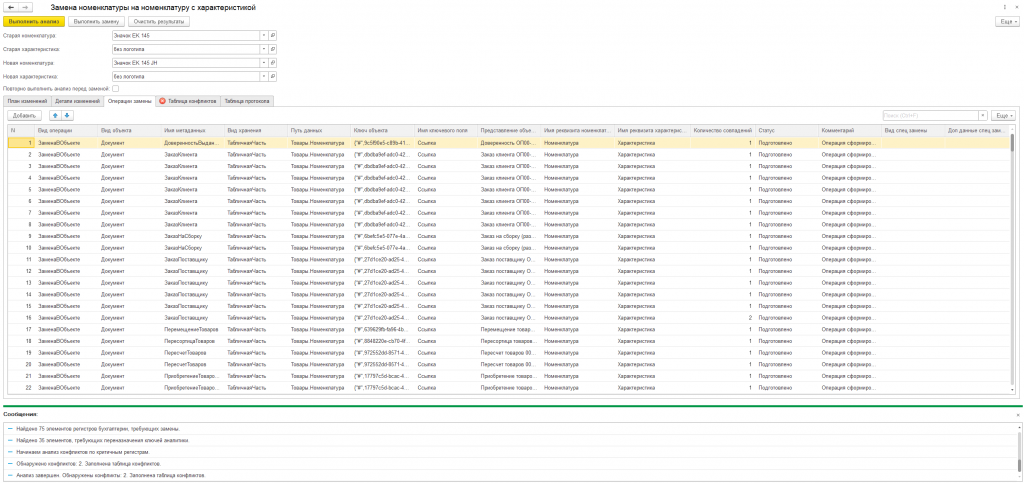Go forward with the right arrow
Viewport: 1024px width, 484px height.
(24, 7)
